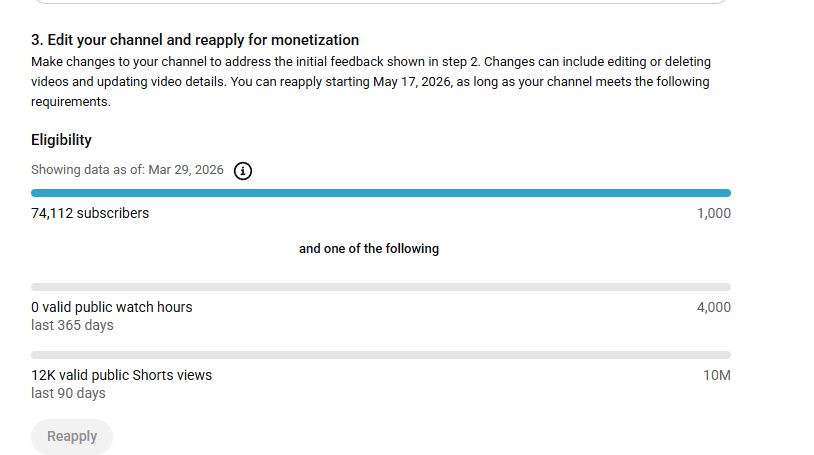Click the 10M Shorts views threshold
814x455 pixels.
point(717,375)
